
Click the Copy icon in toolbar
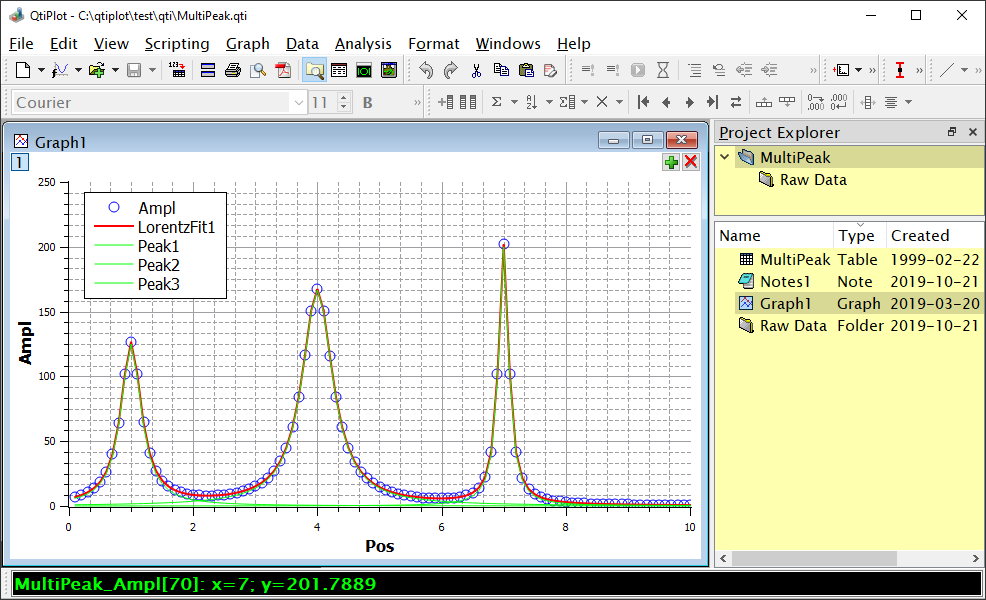(x=501, y=70)
